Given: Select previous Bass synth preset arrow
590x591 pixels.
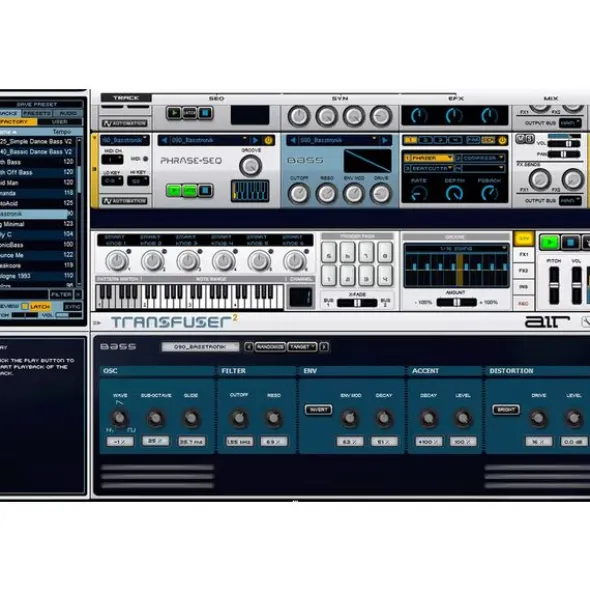Looking at the screenshot, I should 293,141.
